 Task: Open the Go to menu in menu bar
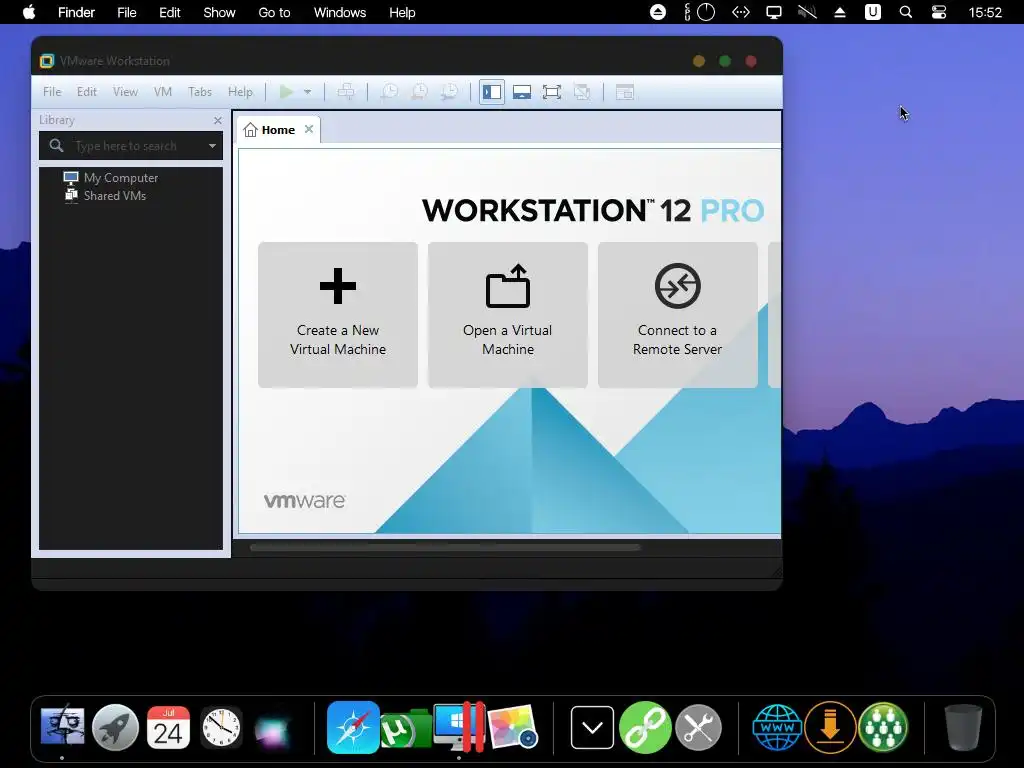click(274, 12)
